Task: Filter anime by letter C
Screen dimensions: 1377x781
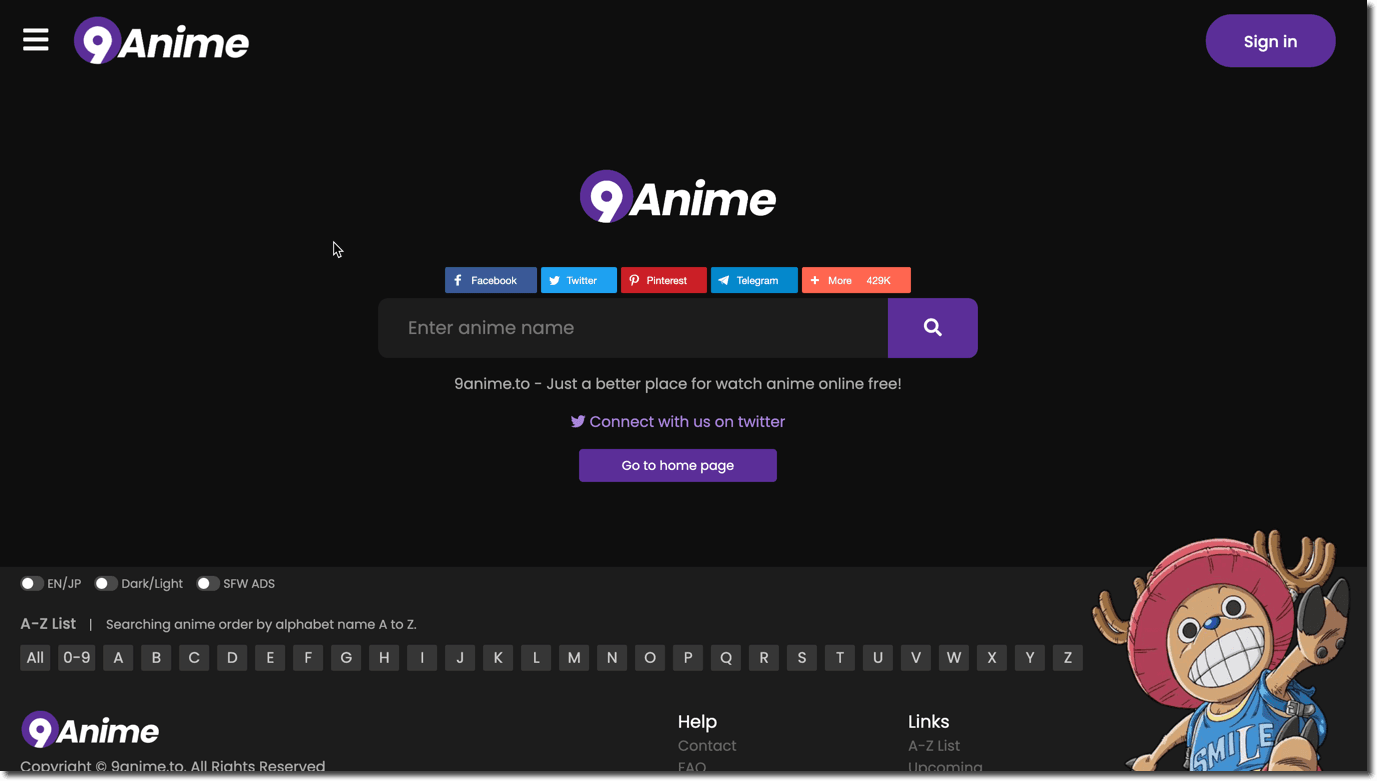Action: pyautogui.click(x=194, y=658)
